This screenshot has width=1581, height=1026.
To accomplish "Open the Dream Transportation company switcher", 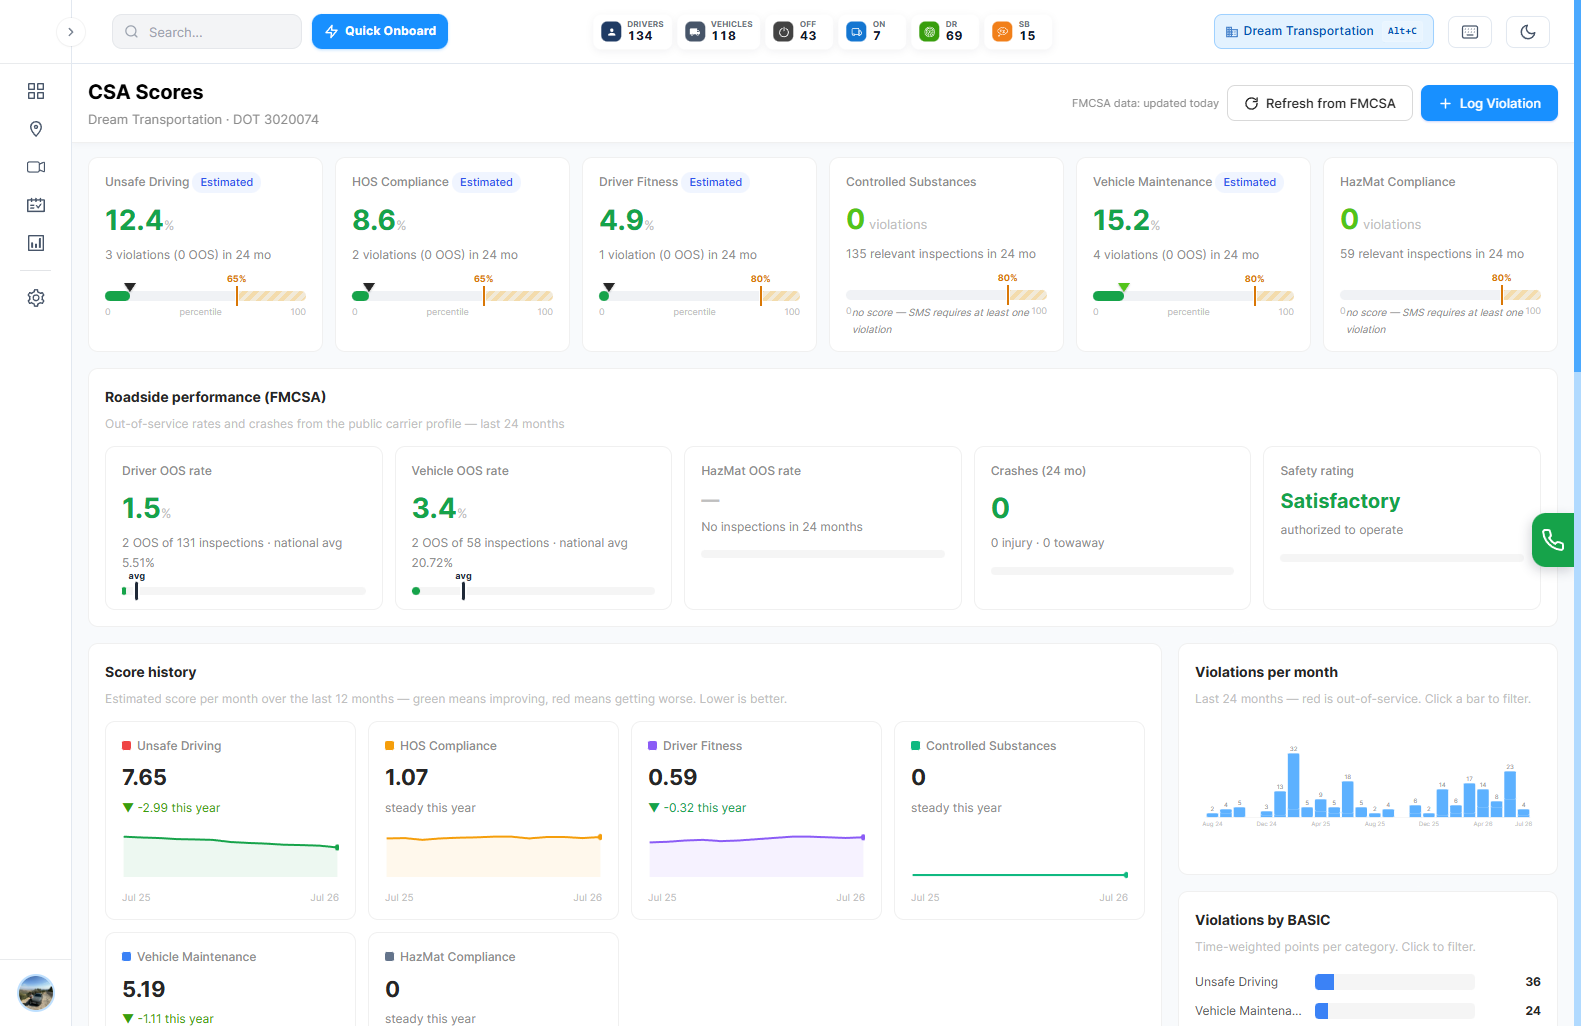I will coord(1323,31).
